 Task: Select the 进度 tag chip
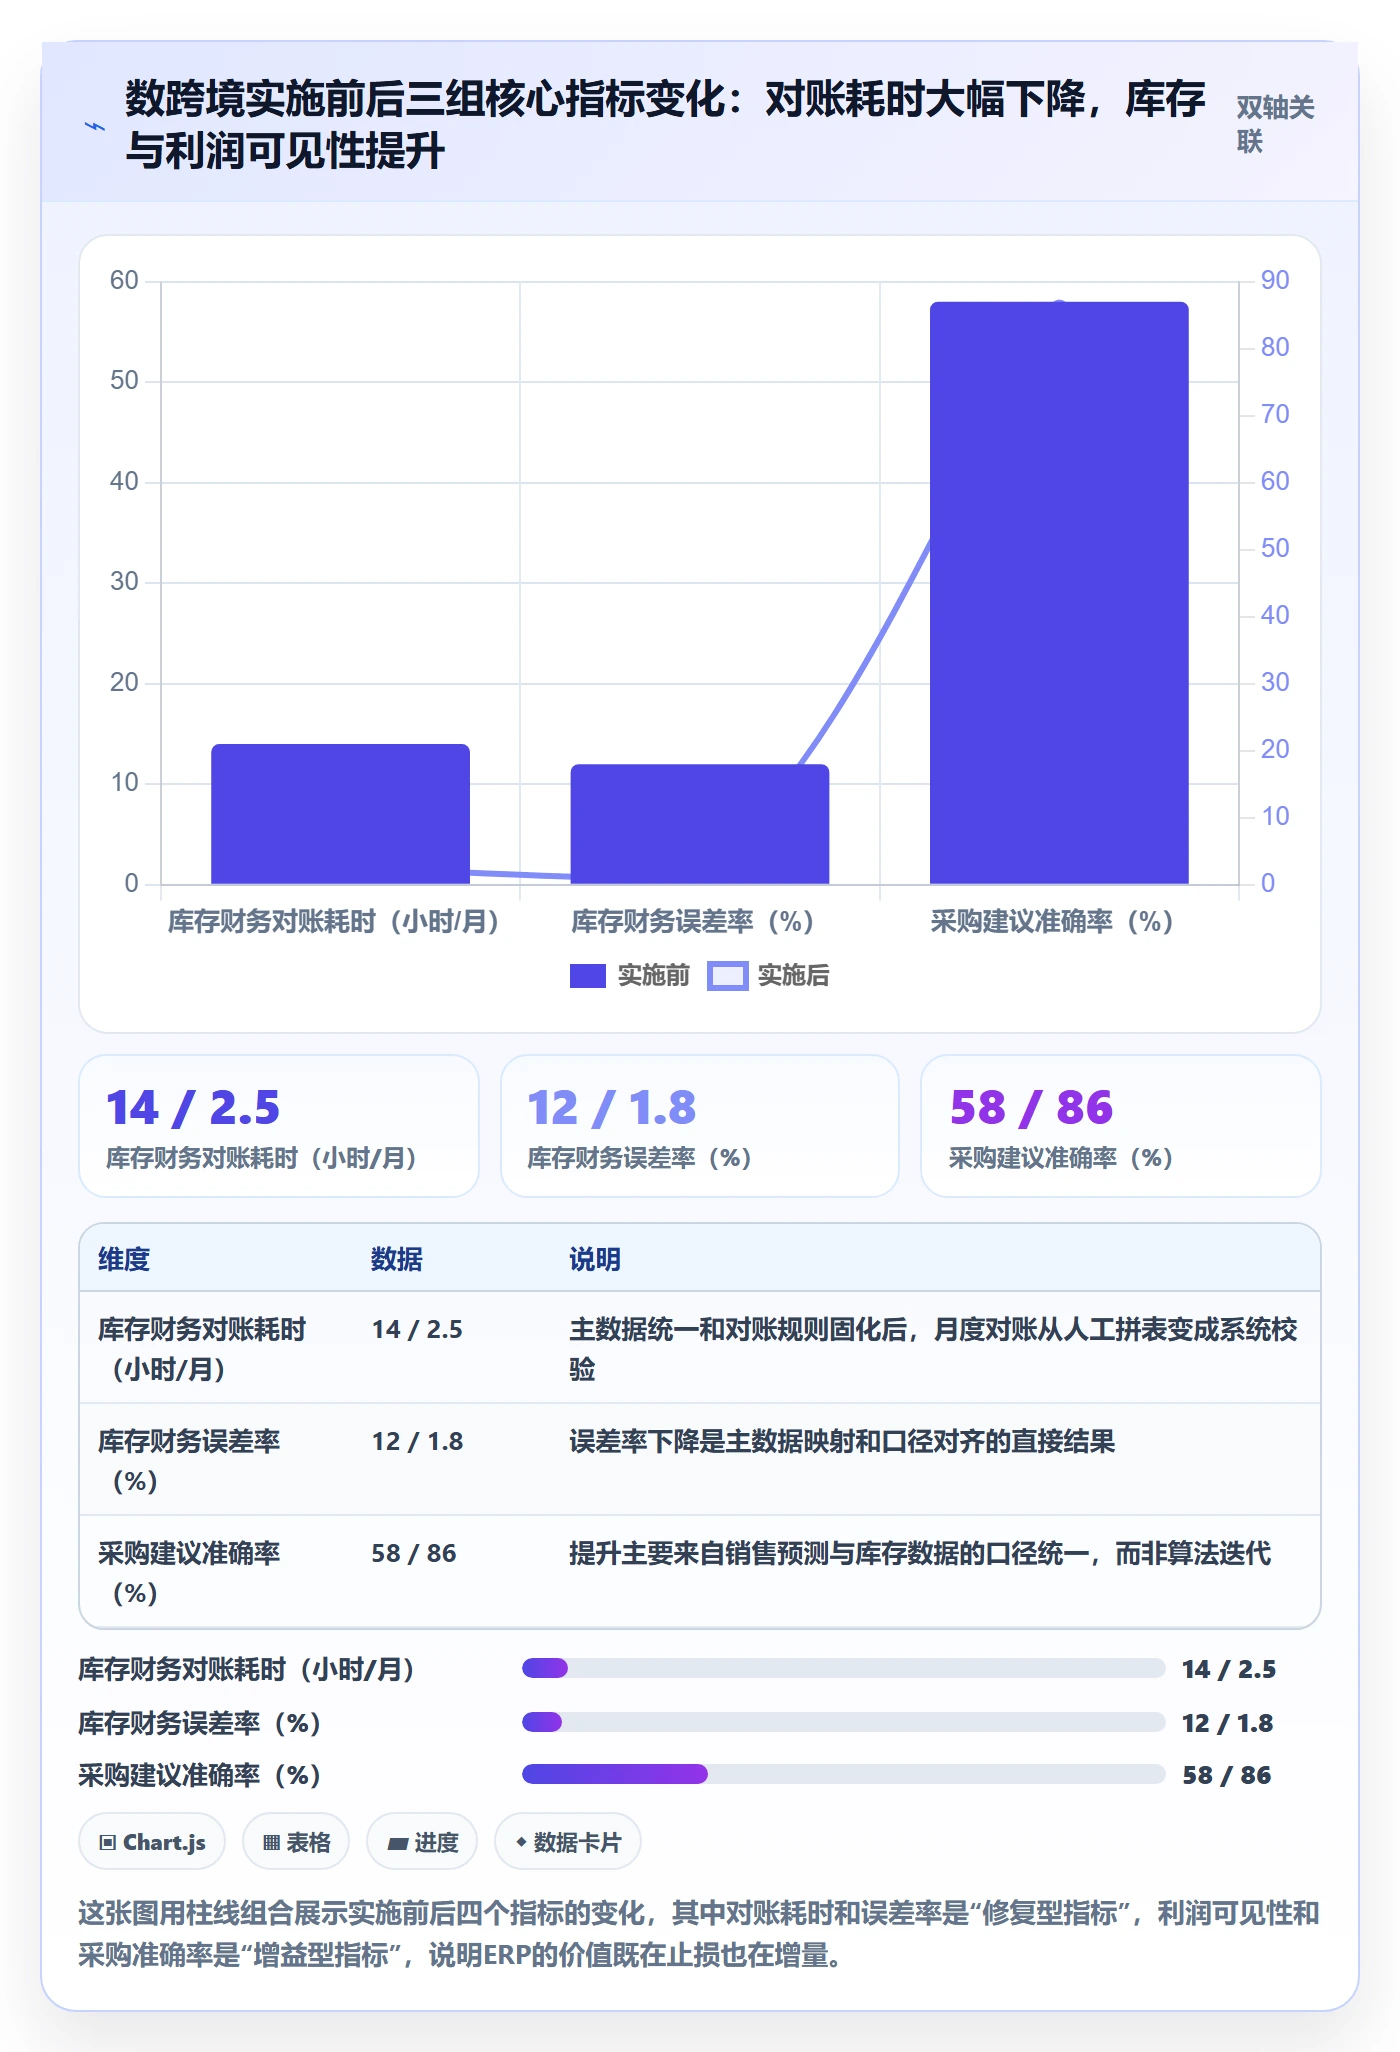pyautogui.click(x=422, y=1841)
